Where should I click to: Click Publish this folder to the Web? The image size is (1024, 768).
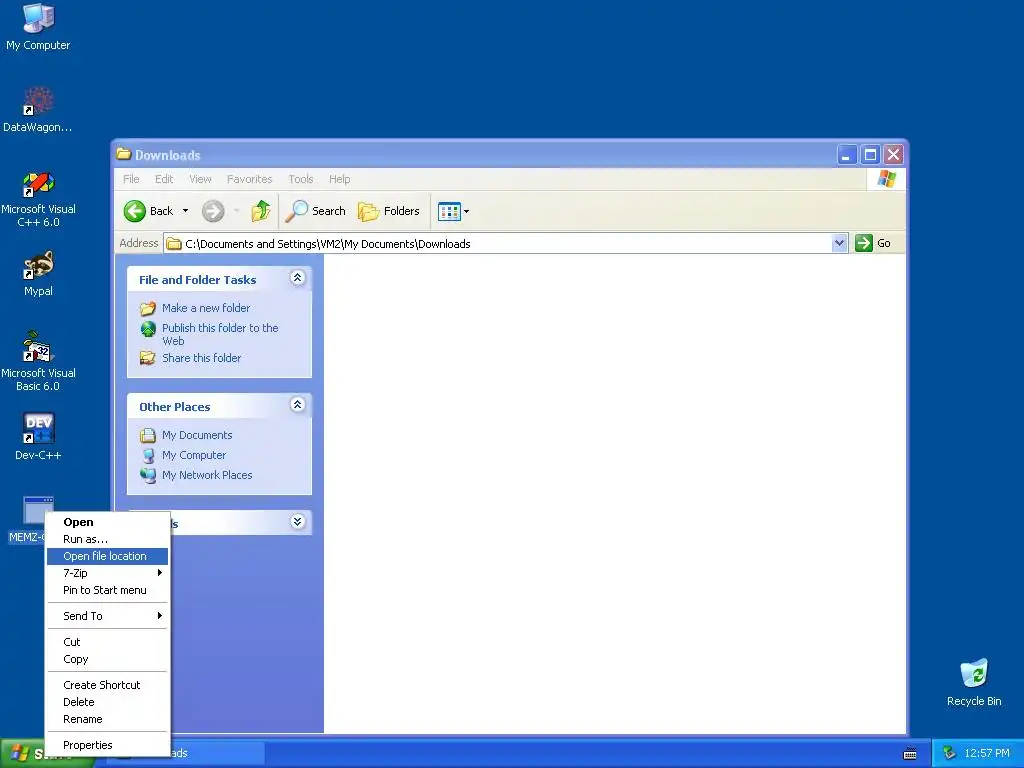tap(220, 334)
